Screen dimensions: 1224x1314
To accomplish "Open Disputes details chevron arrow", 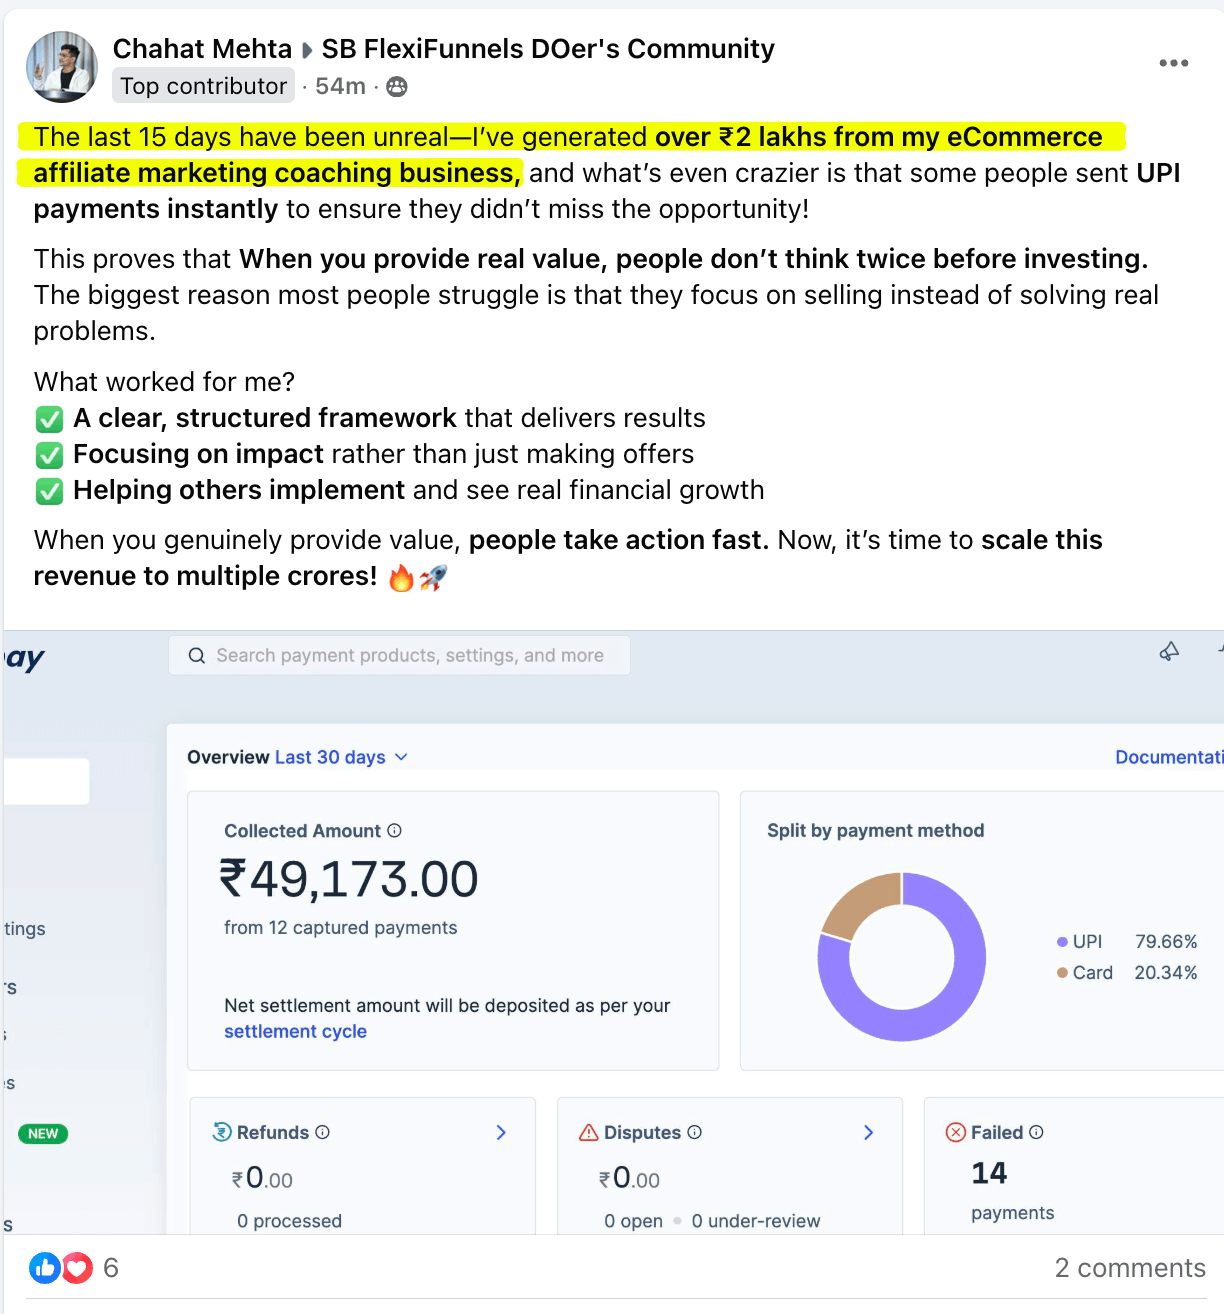I will coord(868,1132).
